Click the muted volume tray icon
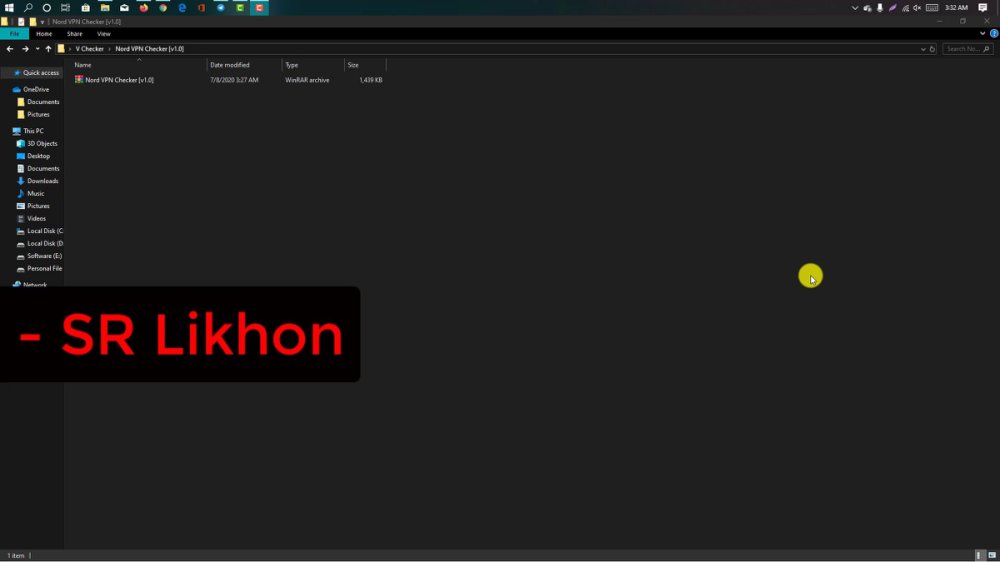Screen dimensions: 1000x562 (x=917, y=8)
